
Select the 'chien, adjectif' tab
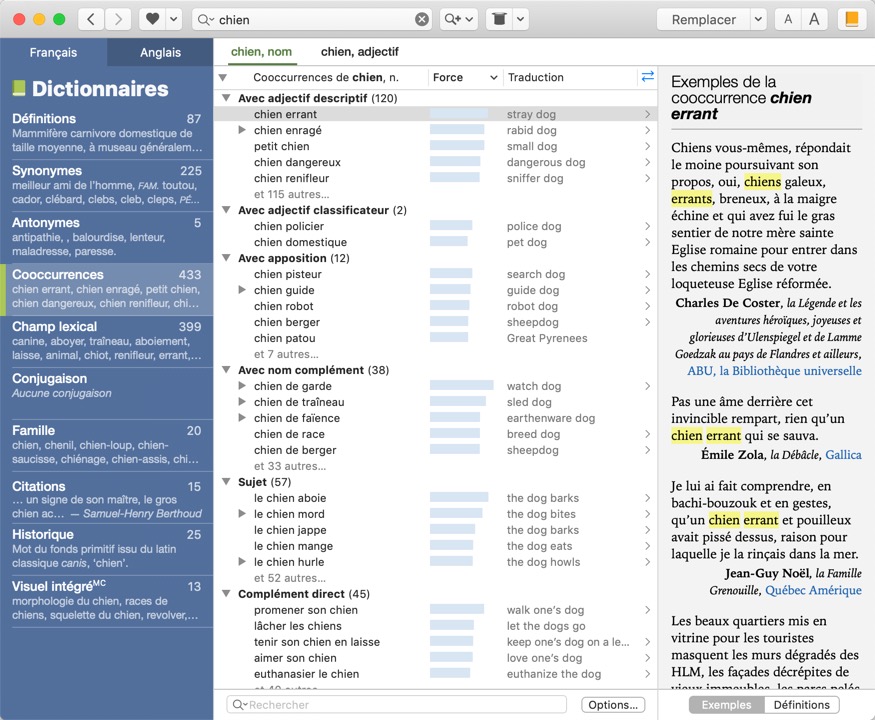click(359, 52)
